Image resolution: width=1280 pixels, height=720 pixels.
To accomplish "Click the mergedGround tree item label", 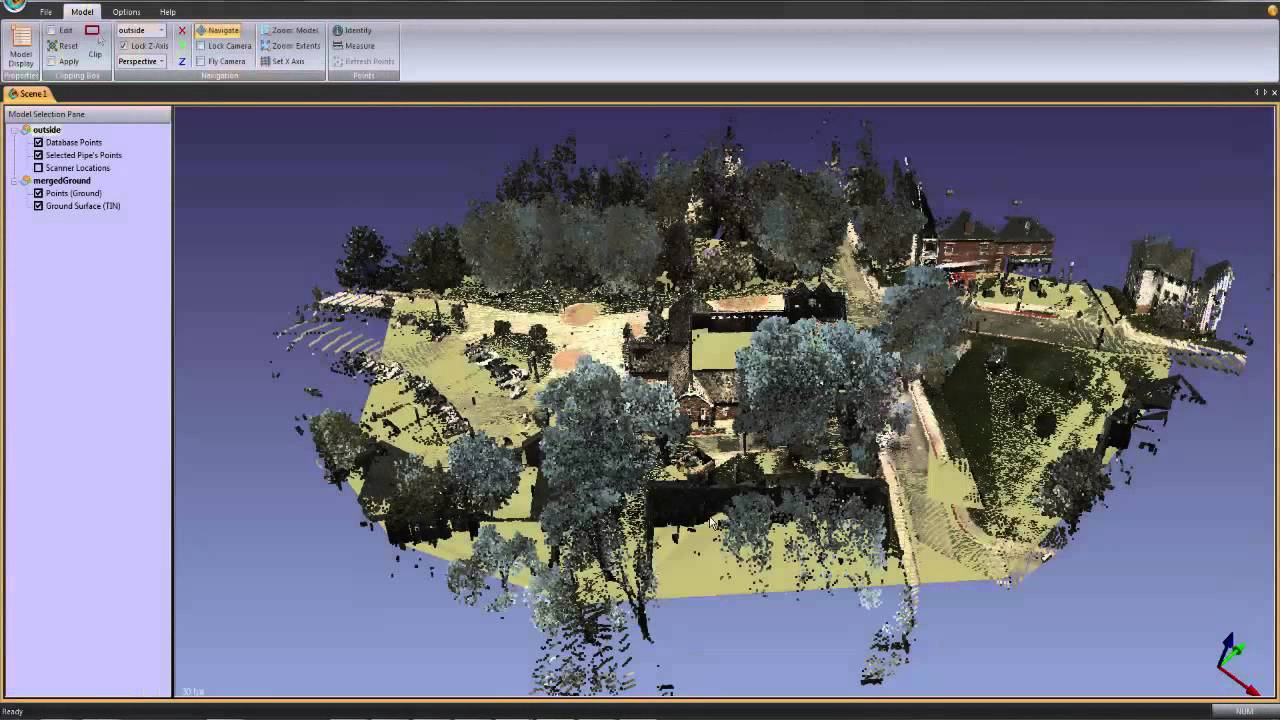I will (62, 181).
